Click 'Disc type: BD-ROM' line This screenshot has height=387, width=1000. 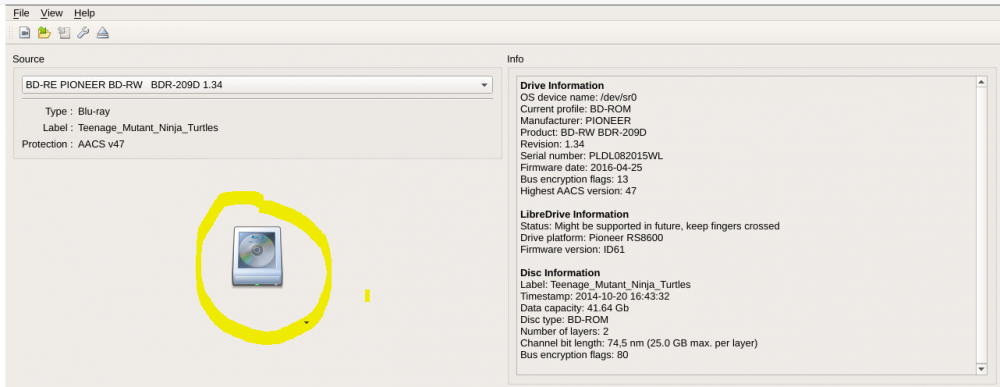(564, 319)
